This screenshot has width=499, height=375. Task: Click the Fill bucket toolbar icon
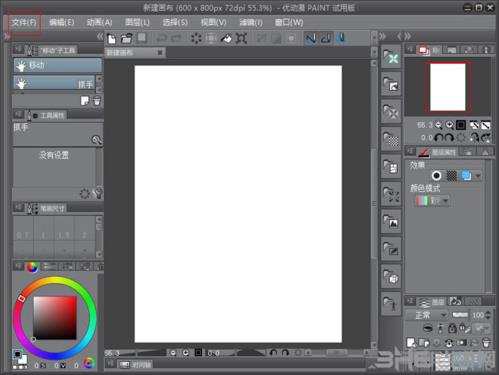coord(226,38)
